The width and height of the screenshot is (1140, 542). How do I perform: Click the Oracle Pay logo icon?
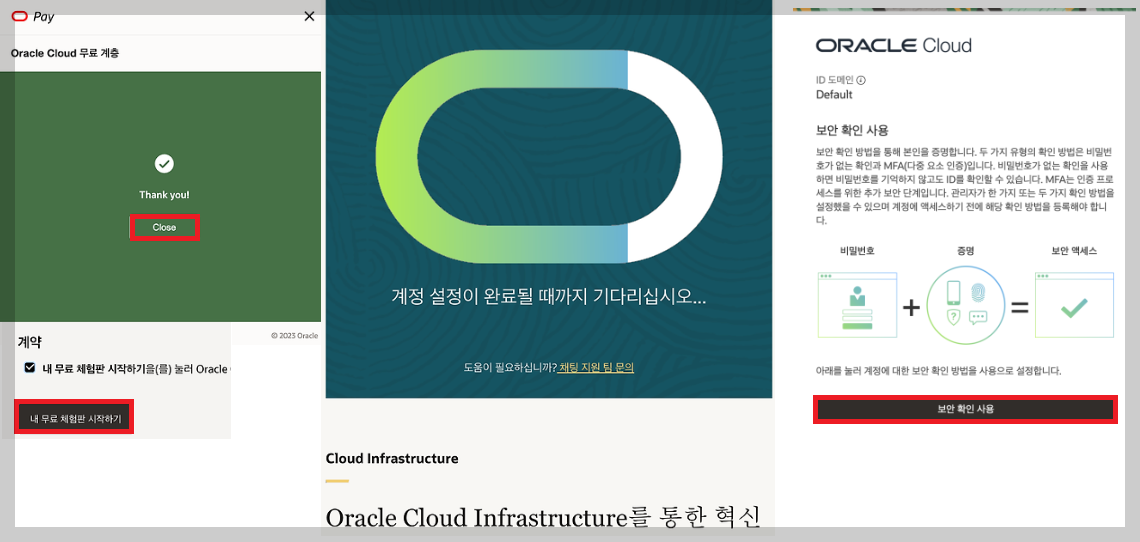pyautogui.click(x=20, y=16)
